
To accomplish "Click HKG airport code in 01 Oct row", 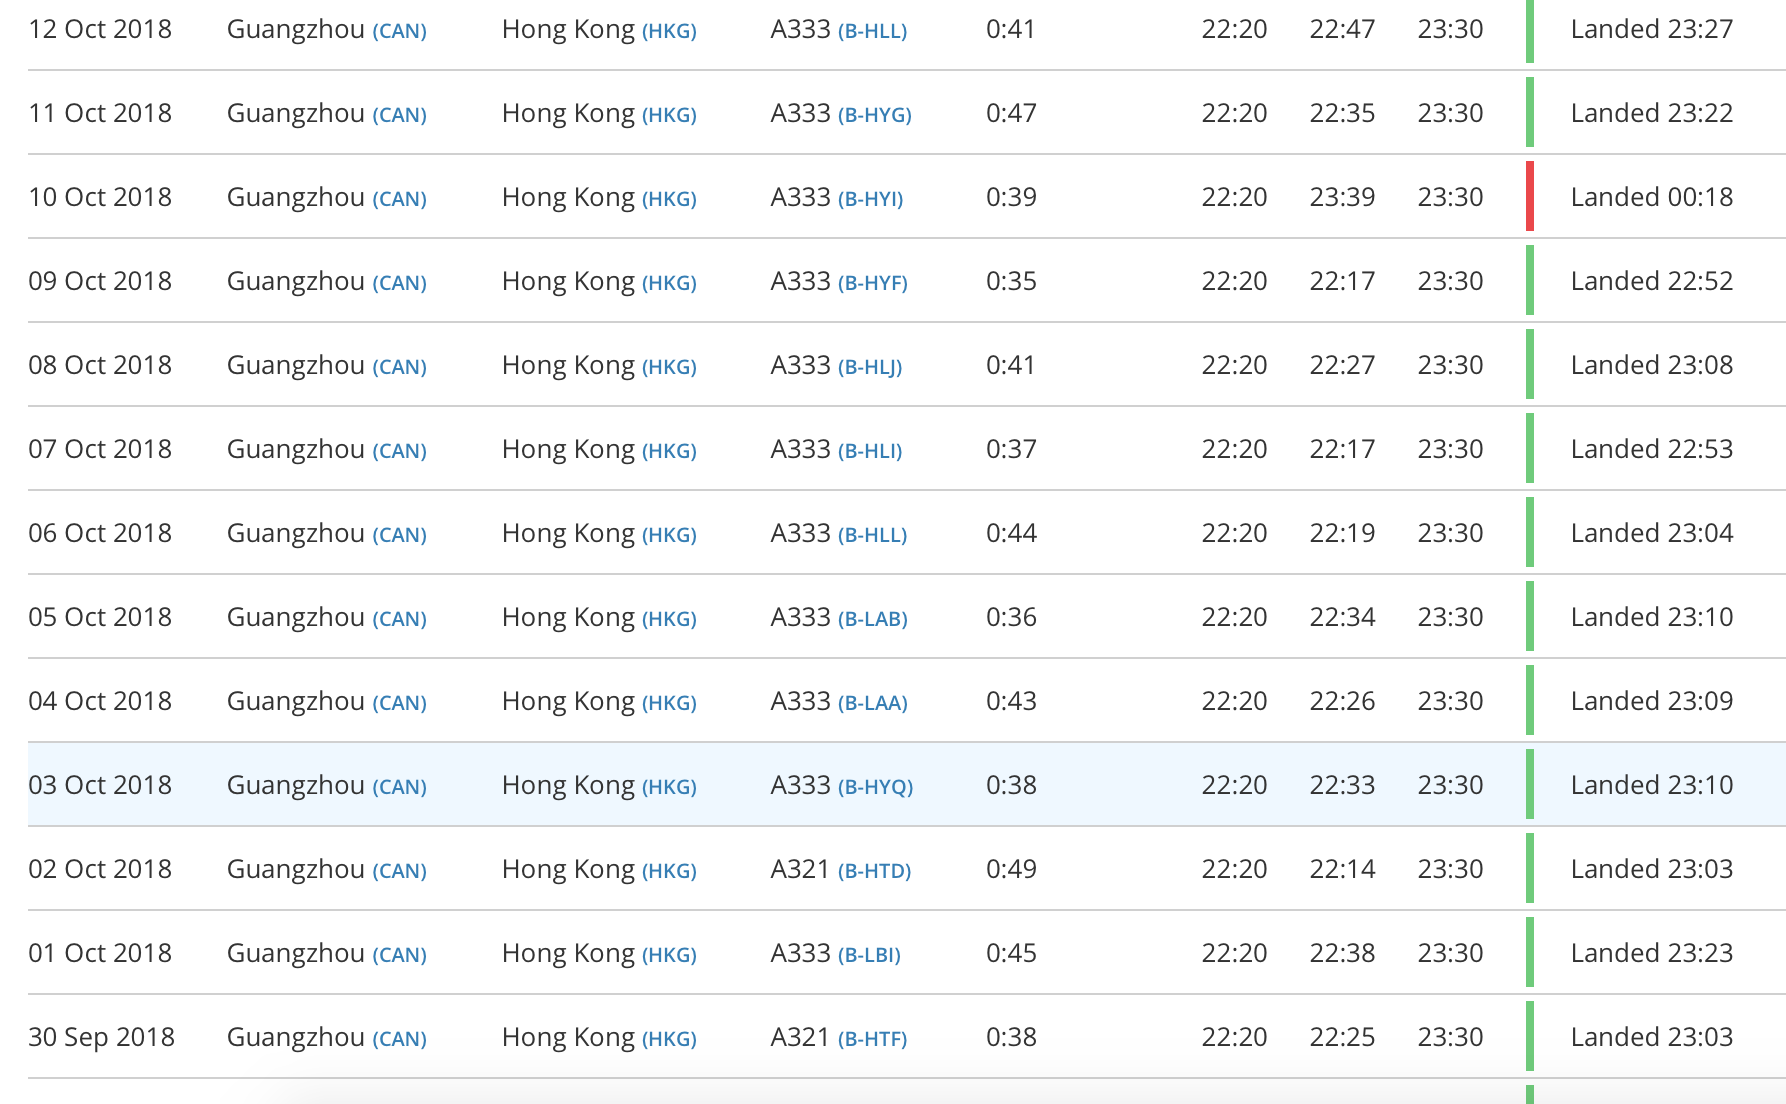I will point(669,955).
